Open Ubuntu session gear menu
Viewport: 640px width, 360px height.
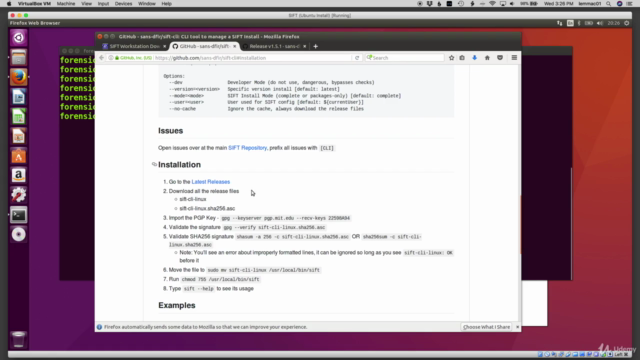[627, 23]
